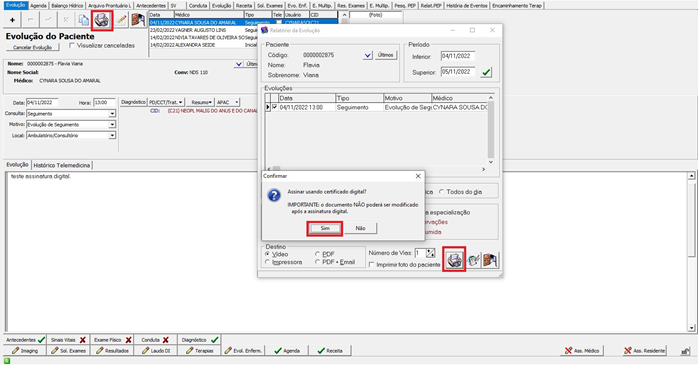Click the Cancelar Evolução button

click(x=32, y=47)
